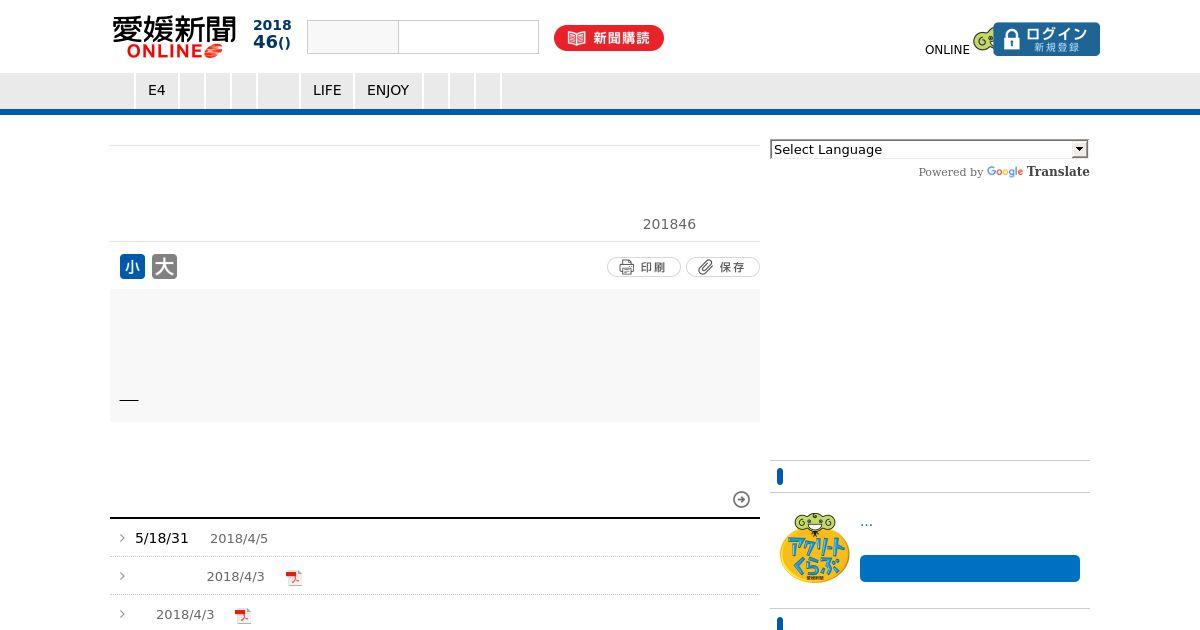Click the frog mascot icon beside ONLINE
This screenshot has width=1200, height=630.
tap(984, 40)
